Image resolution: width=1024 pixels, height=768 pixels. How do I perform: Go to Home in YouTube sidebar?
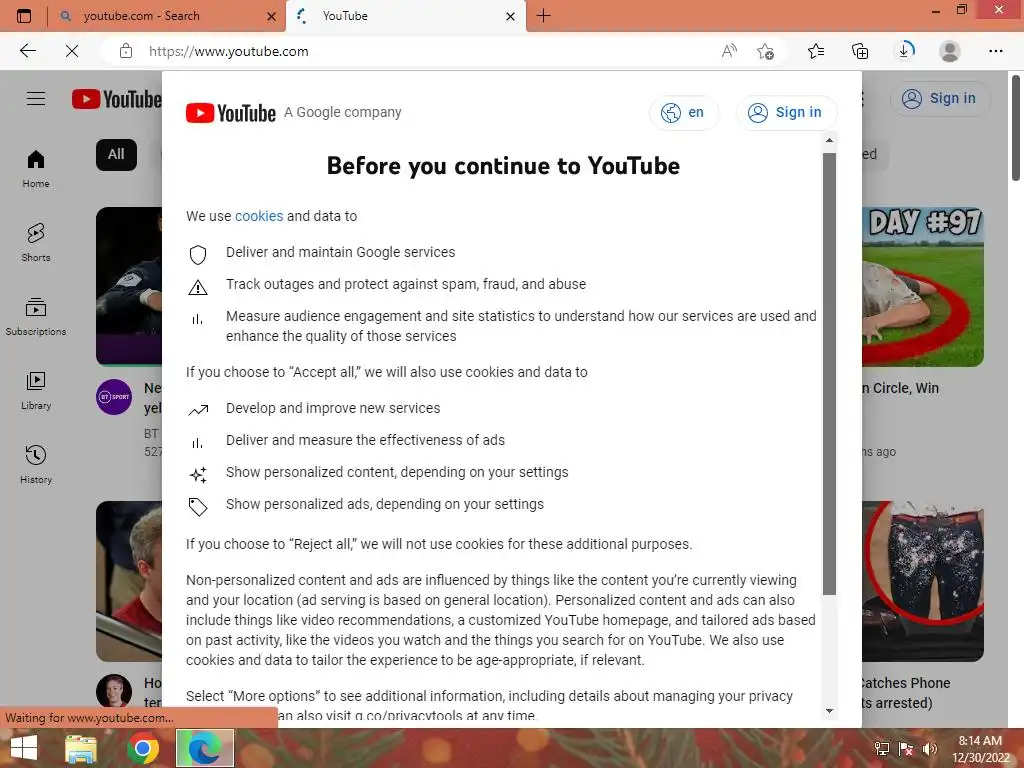[x=36, y=168]
